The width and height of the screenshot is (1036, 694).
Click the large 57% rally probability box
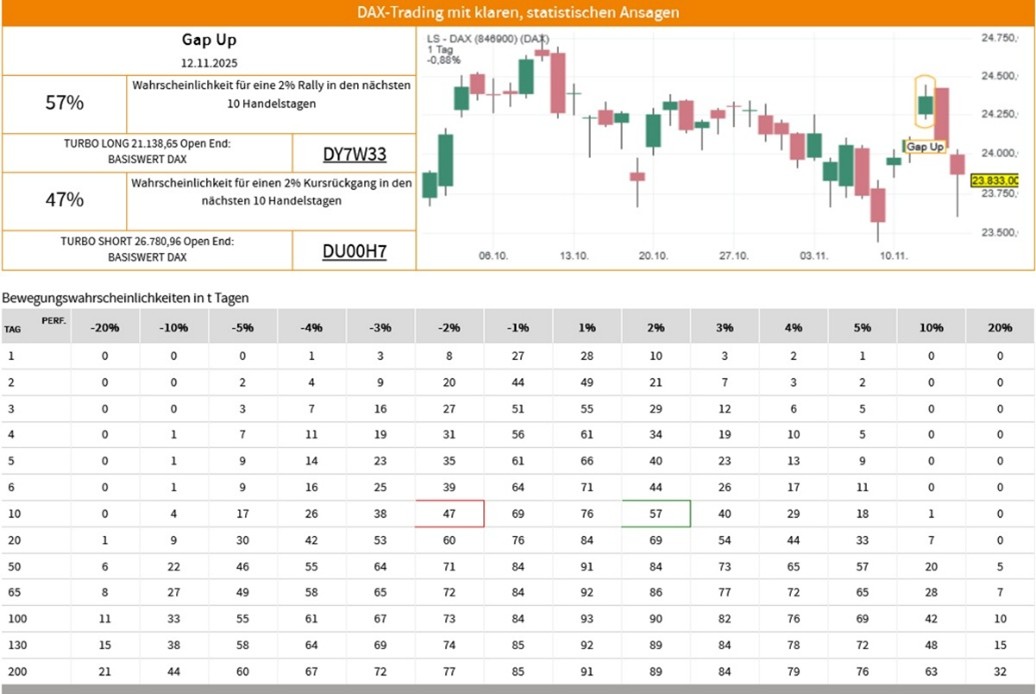click(64, 102)
